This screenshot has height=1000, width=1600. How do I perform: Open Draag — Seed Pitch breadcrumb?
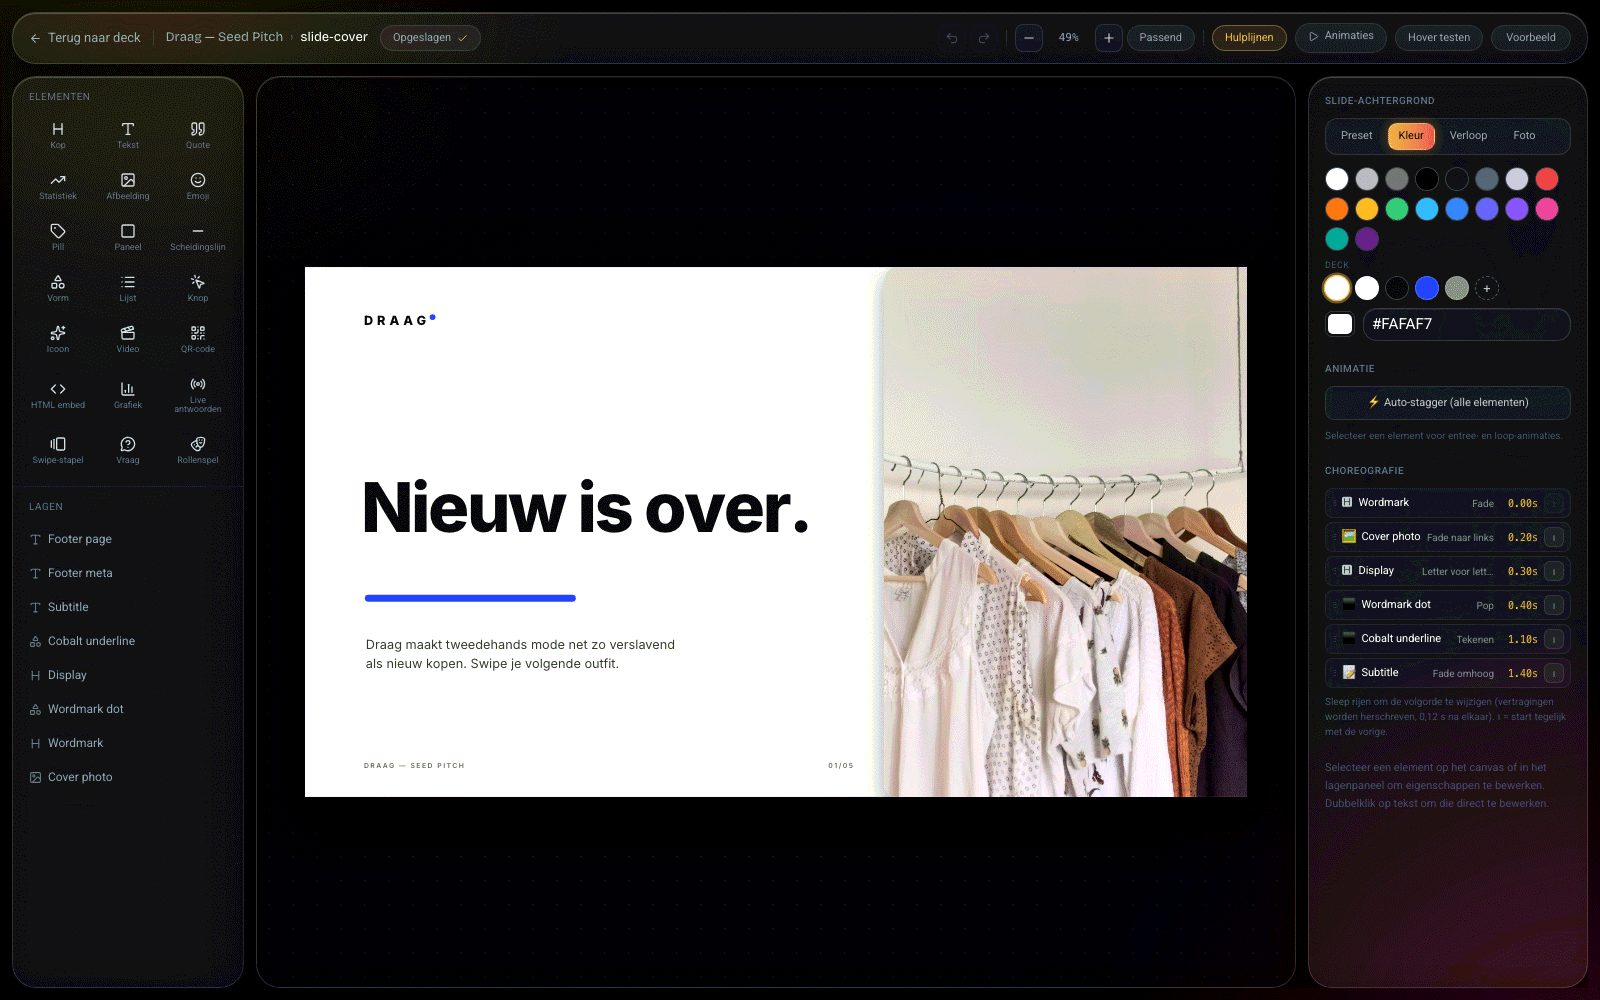pyautogui.click(x=224, y=37)
